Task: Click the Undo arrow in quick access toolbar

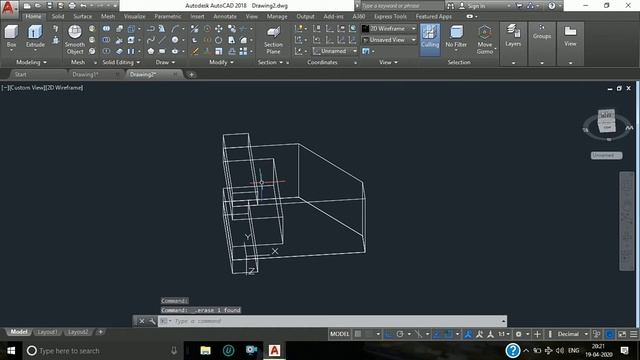Action: click(x=83, y=6)
